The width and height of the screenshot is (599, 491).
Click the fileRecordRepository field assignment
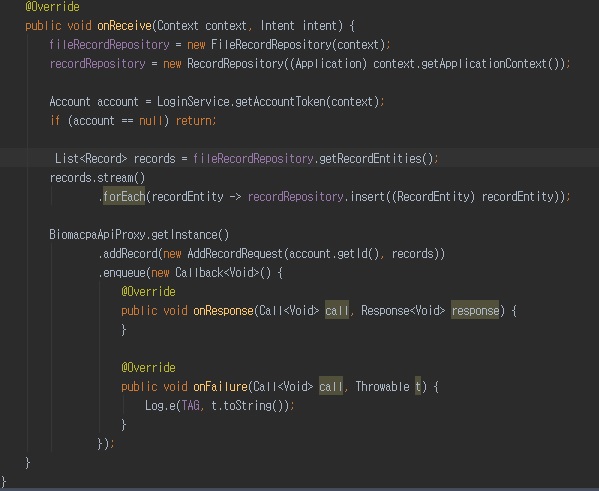109,45
